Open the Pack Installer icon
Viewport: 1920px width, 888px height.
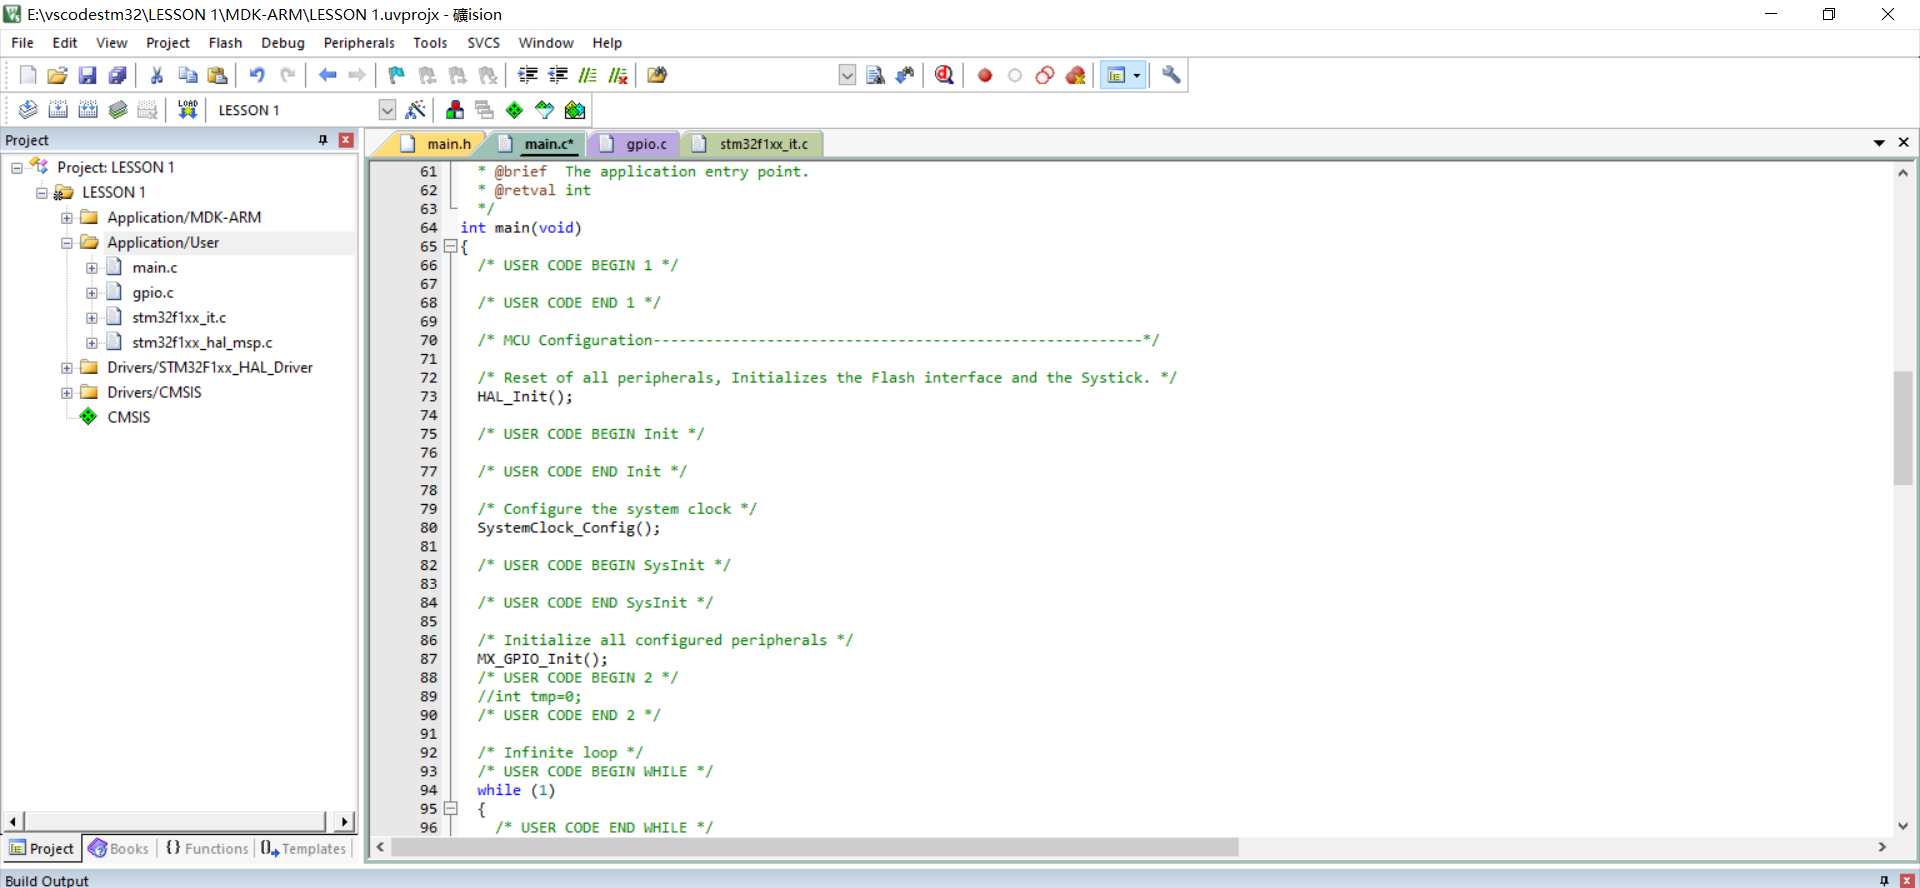(x=575, y=110)
